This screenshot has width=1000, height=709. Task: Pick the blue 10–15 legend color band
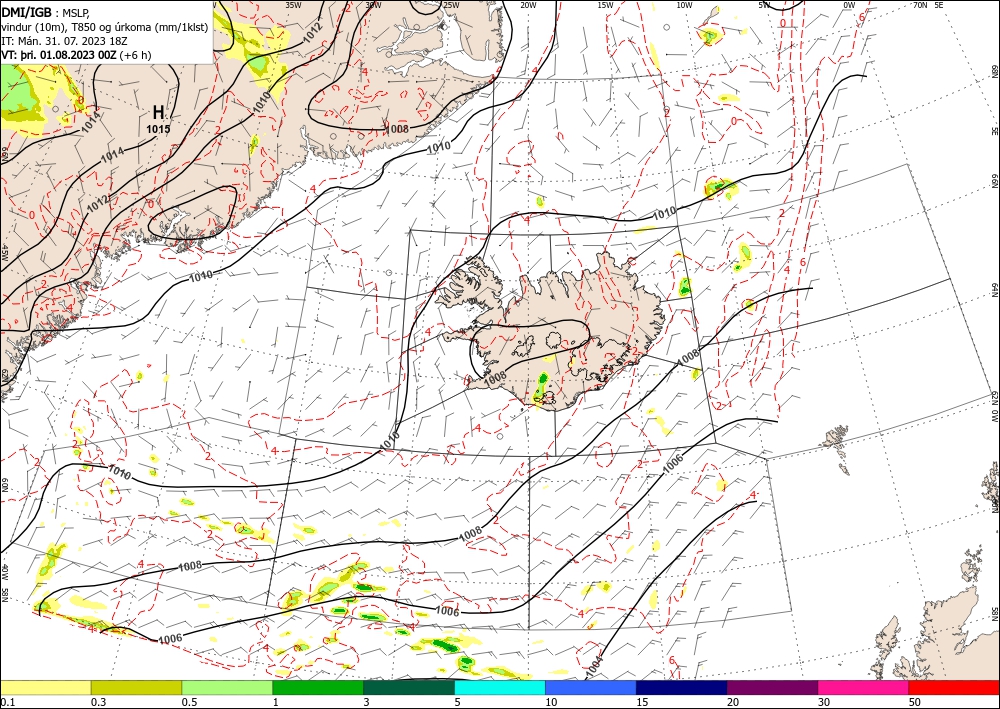pyautogui.click(x=591, y=687)
